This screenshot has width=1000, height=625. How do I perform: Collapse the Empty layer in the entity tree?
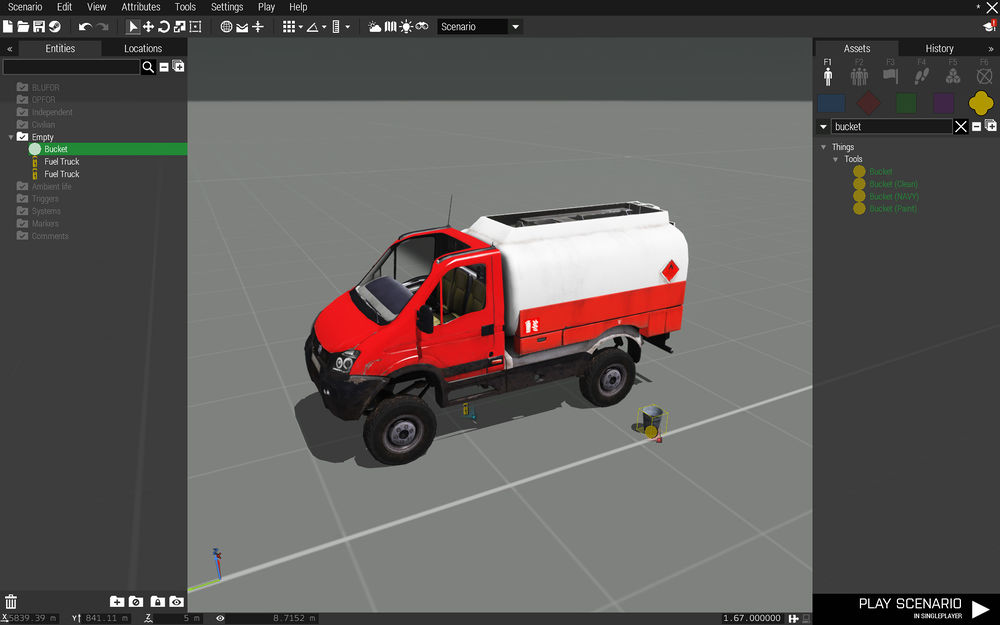(13, 136)
